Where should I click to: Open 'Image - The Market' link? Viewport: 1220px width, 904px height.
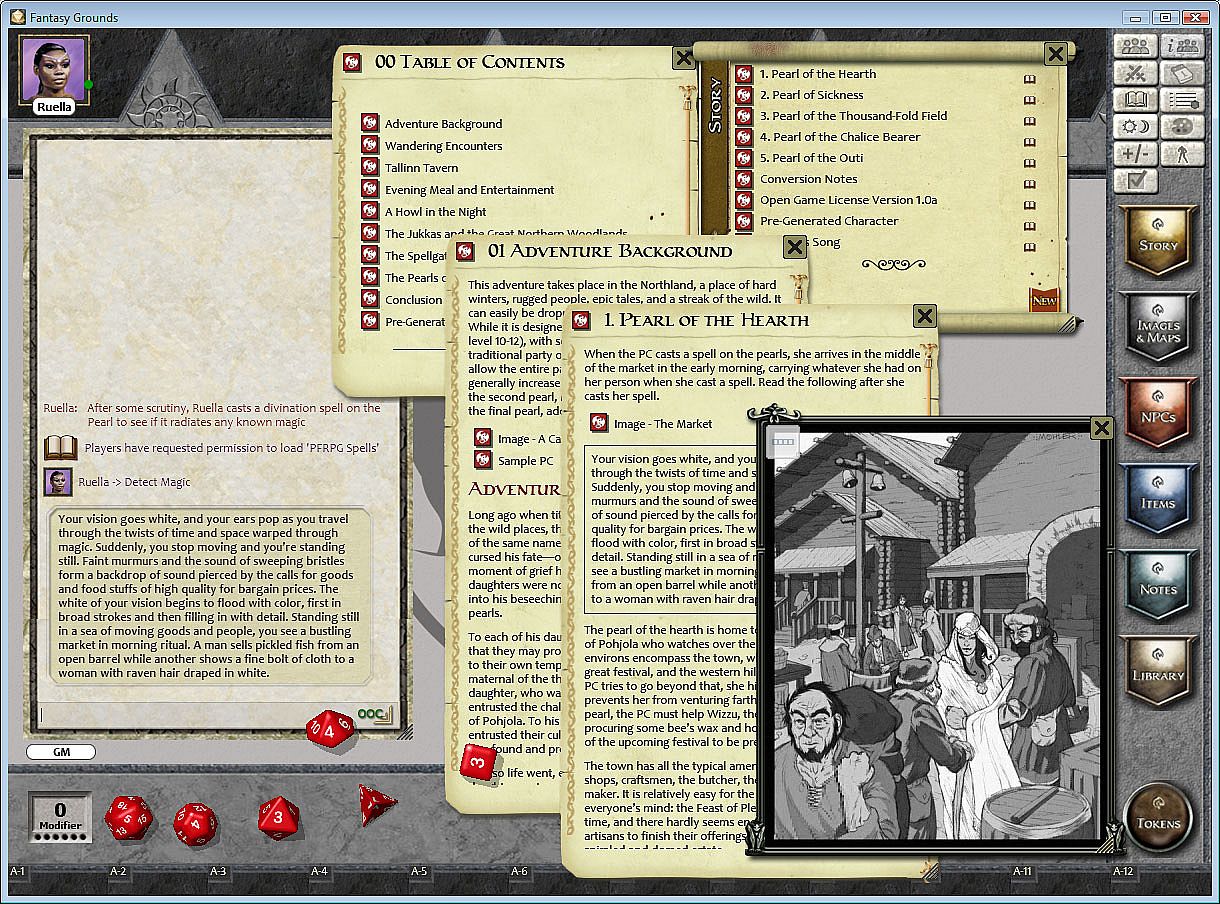click(x=663, y=424)
